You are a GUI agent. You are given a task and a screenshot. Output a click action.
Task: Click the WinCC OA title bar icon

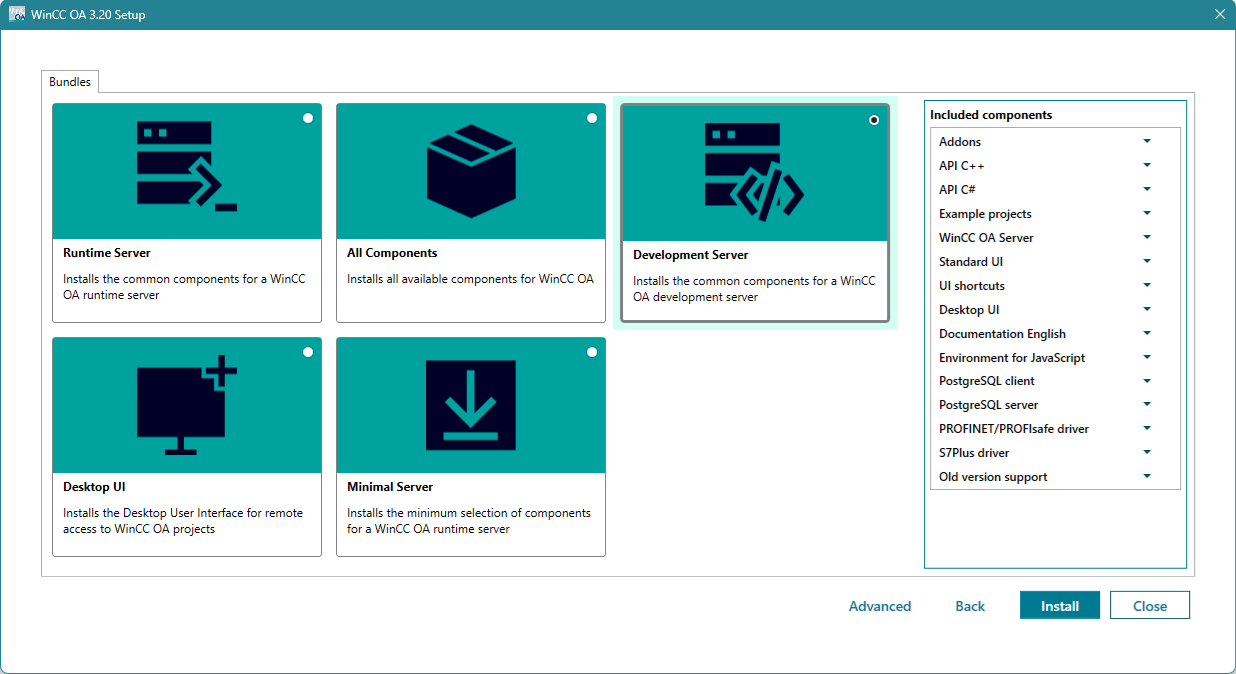click(x=17, y=15)
